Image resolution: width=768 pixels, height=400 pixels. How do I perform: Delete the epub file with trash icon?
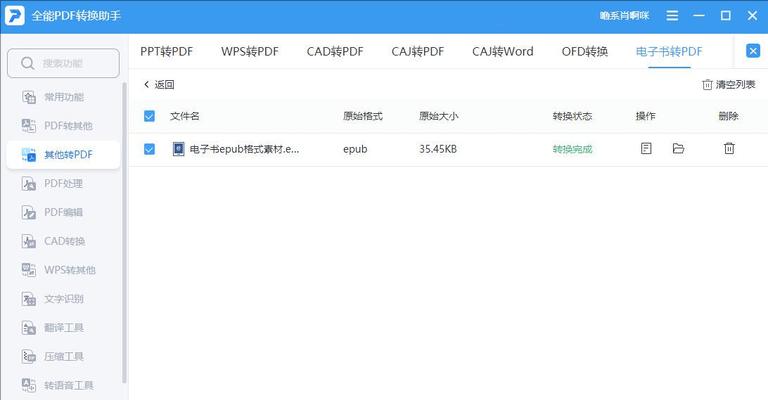[729, 148]
